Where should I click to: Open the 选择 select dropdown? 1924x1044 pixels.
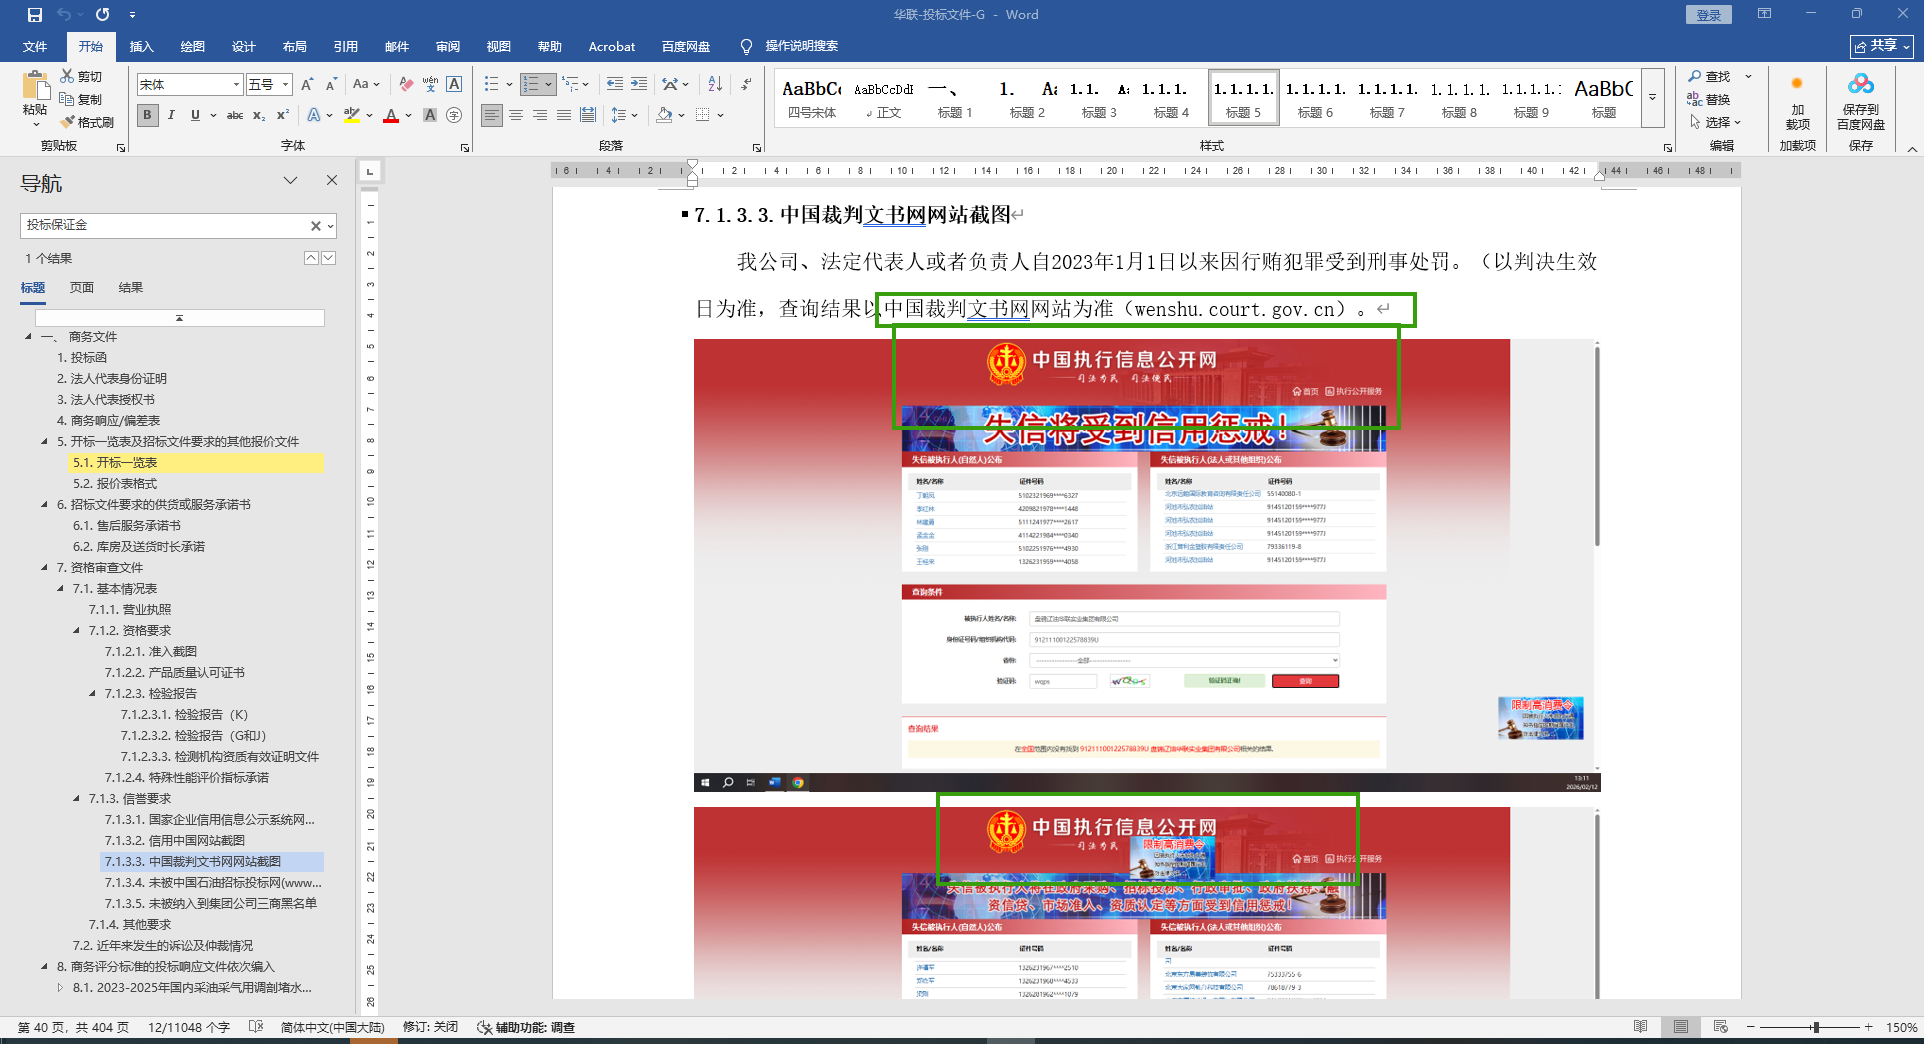(1715, 122)
